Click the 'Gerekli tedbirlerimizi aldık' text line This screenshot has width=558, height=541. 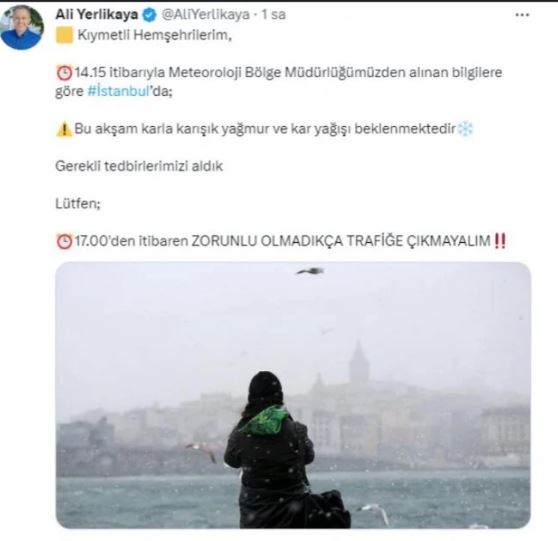coord(139,166)
